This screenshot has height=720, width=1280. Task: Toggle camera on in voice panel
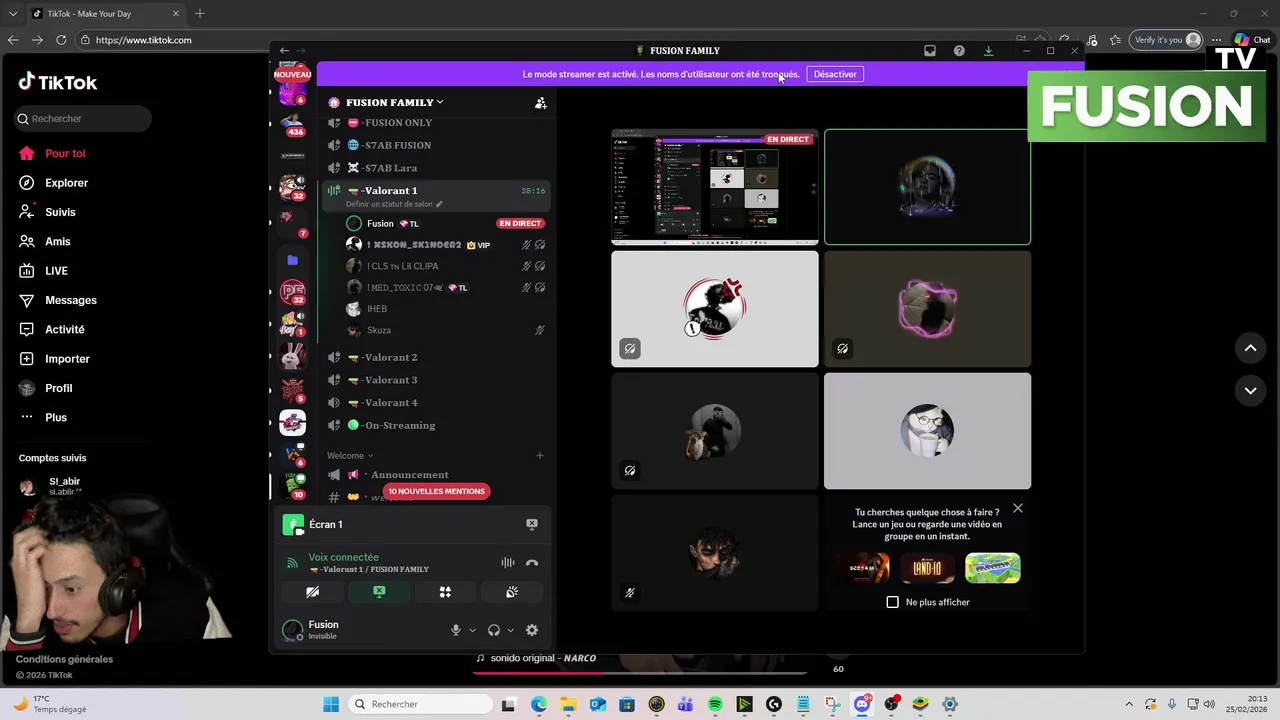pos(312,592)
